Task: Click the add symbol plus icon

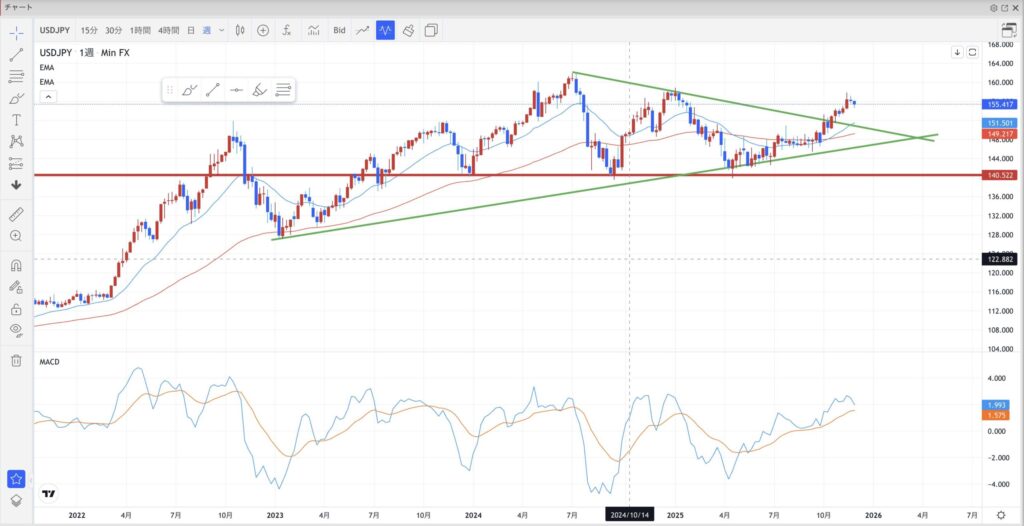Action: click(263, 30)
